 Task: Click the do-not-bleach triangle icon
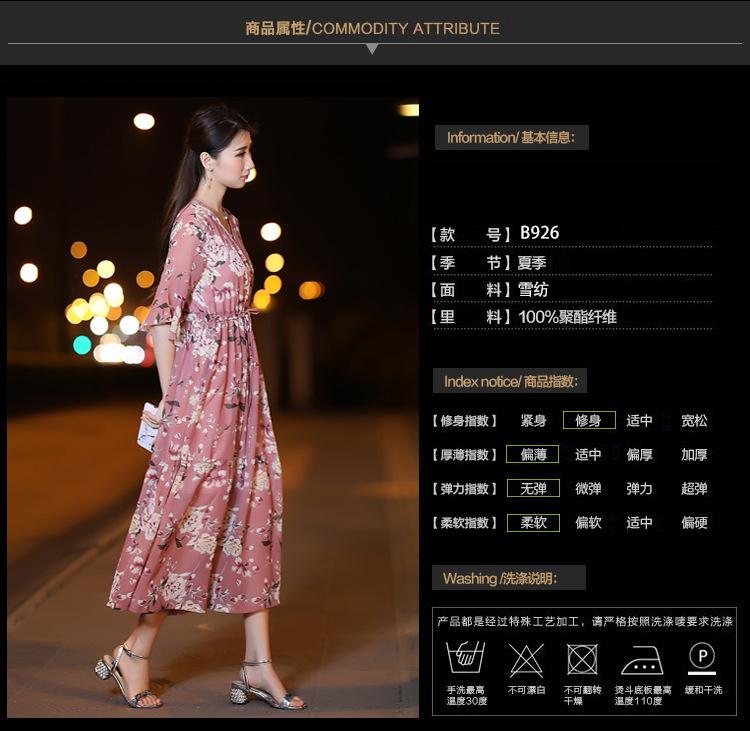tap(526, 659)
